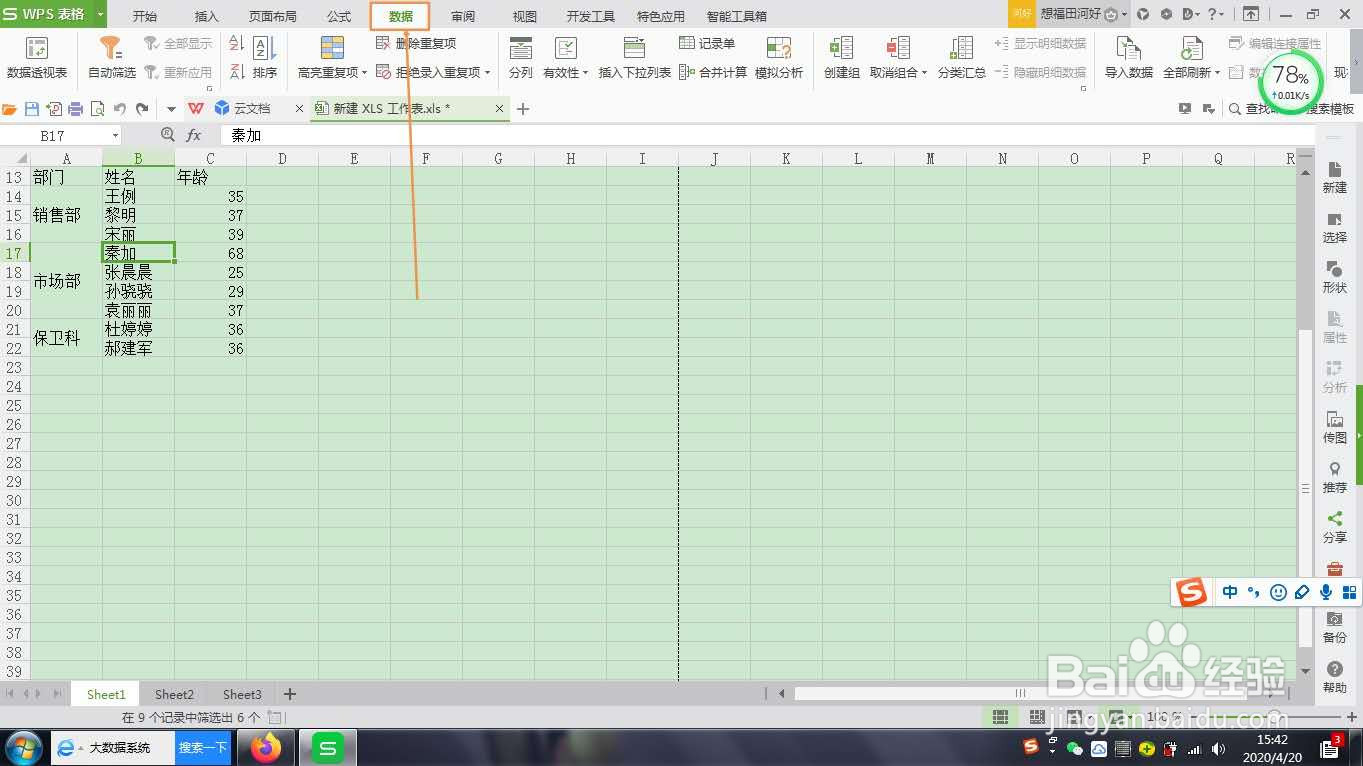1363x766 pixels.
Task: Open 新建 in the right sidebar
Action: click(1335, 178)
